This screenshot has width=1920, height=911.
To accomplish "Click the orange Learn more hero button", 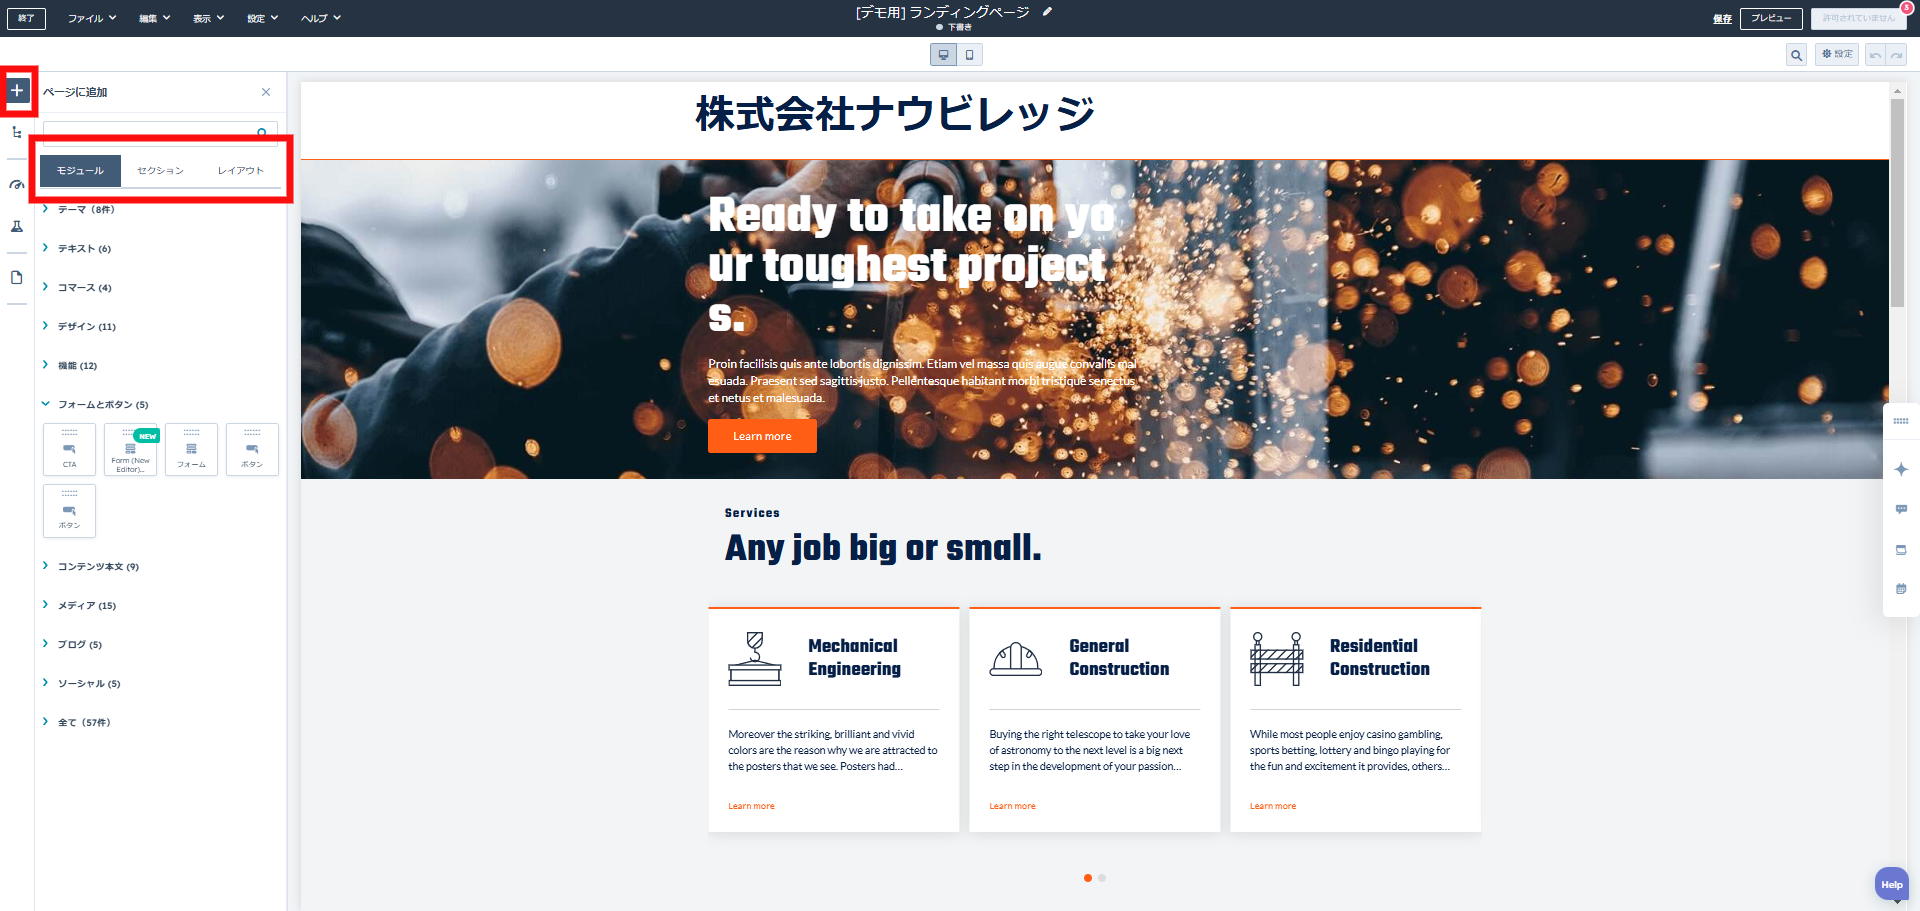I will point(762,436).
